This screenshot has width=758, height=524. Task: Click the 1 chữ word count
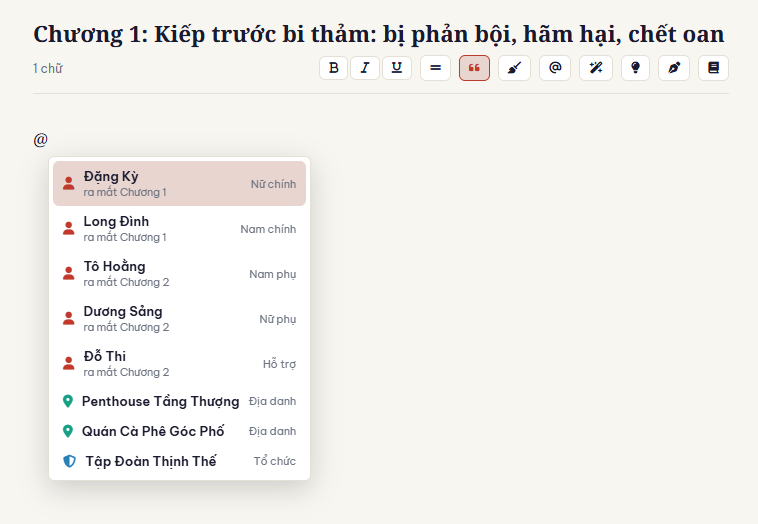coord(48,69)
